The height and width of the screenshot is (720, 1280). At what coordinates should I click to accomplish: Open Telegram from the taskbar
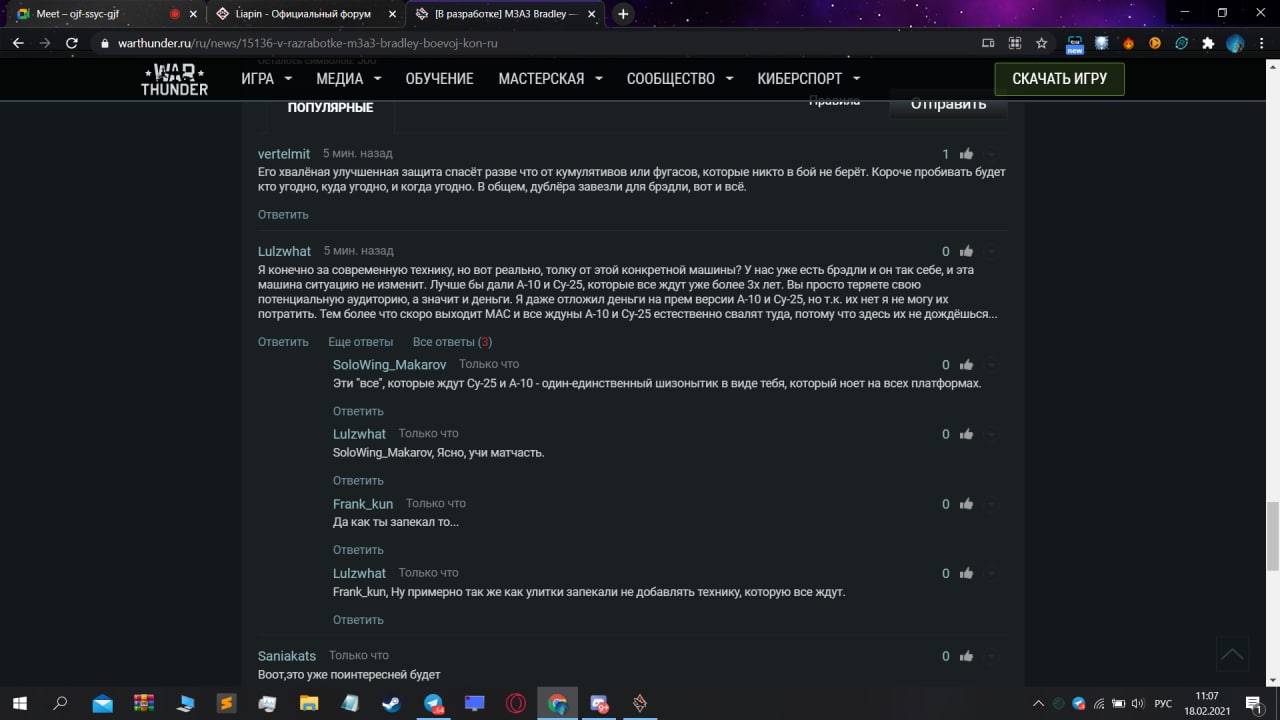pos(434,704)
